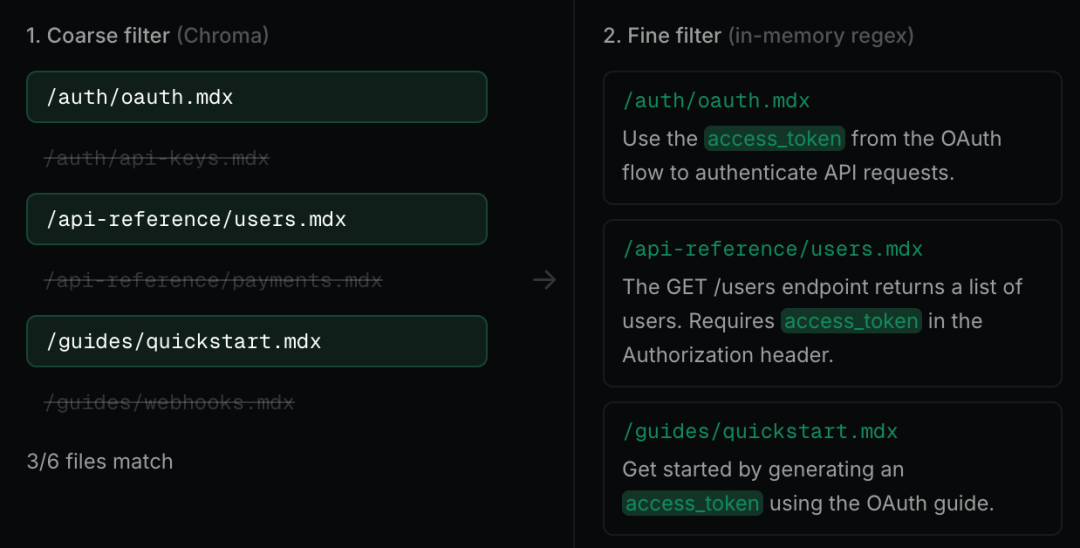Click the access_token highlight in the quickstart card
The image size is (1080, 548).
click(x=692, y=503)
